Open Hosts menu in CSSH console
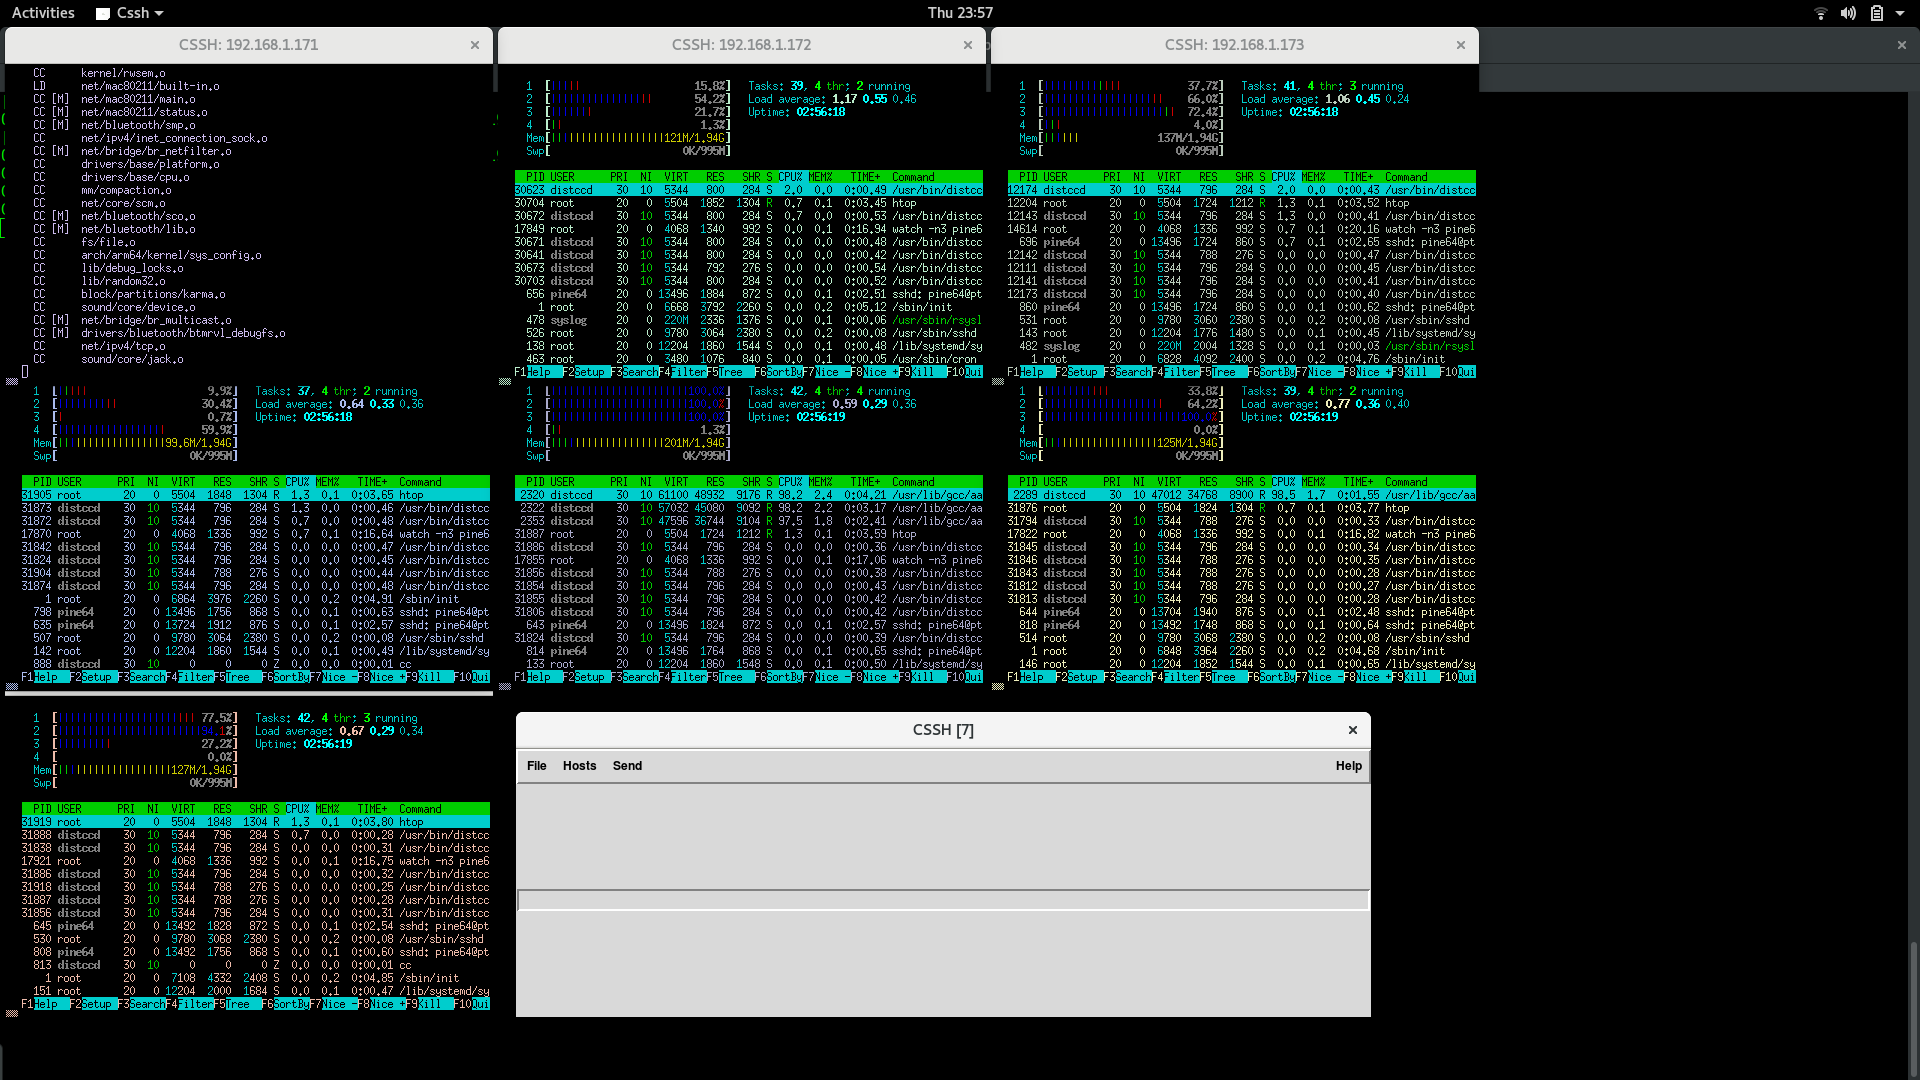The image size is (1920, 1080). click(579, 766)
